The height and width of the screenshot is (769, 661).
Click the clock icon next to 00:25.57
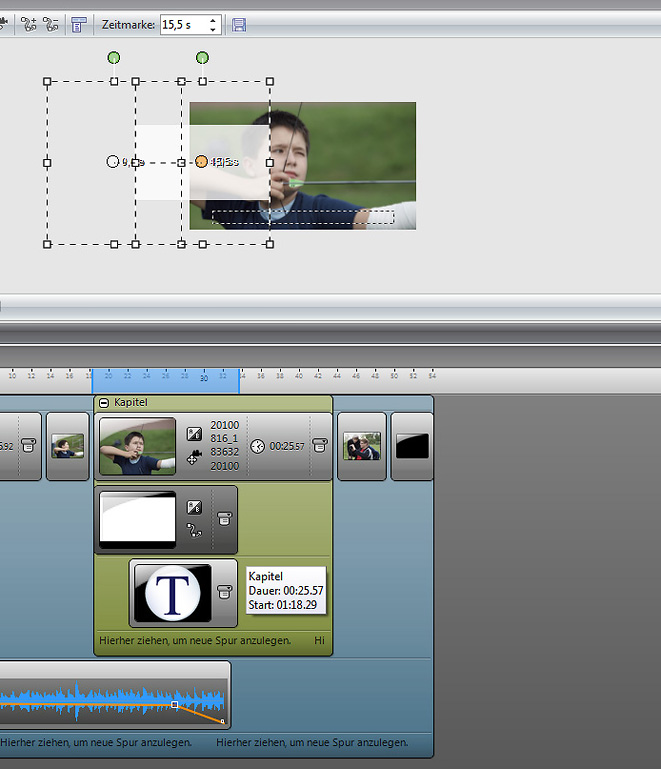pyautogui.click(x=257, y=446)
